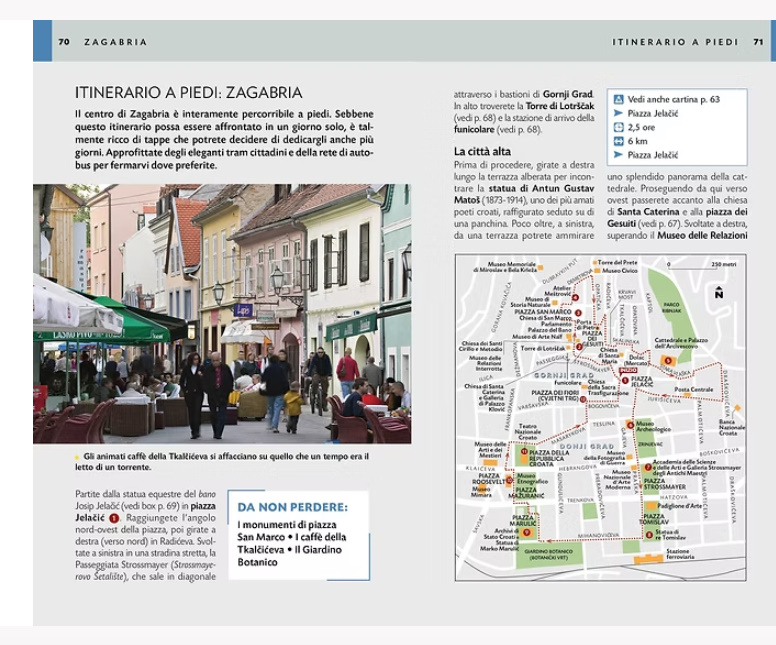
Task: Click 'GIARDINO BOTANICO' green area on the map
Action: pos(548,554)
